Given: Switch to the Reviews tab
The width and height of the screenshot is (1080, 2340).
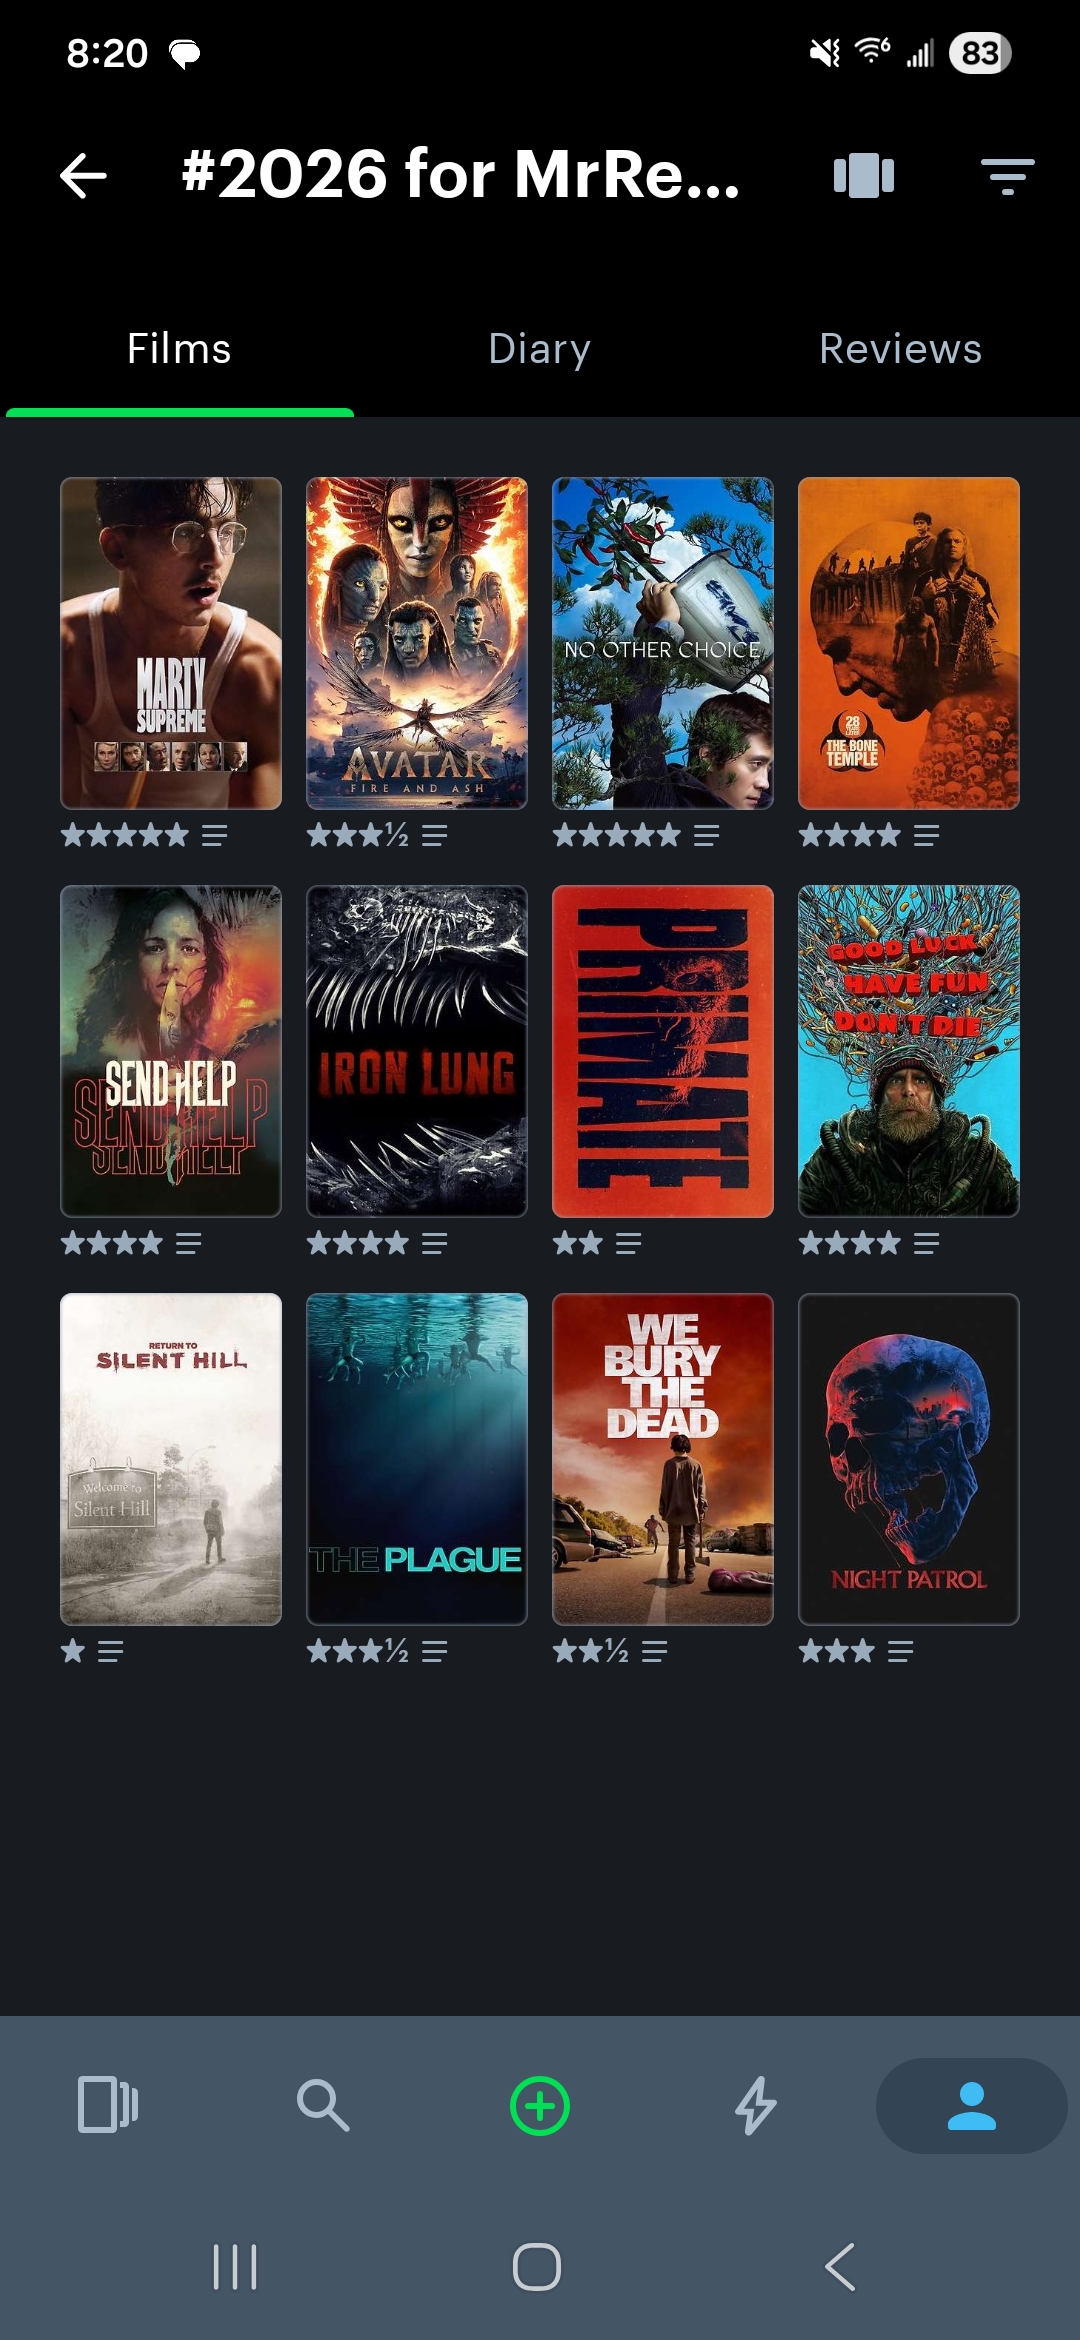Looking at the screenshot, I should point(900,349).
